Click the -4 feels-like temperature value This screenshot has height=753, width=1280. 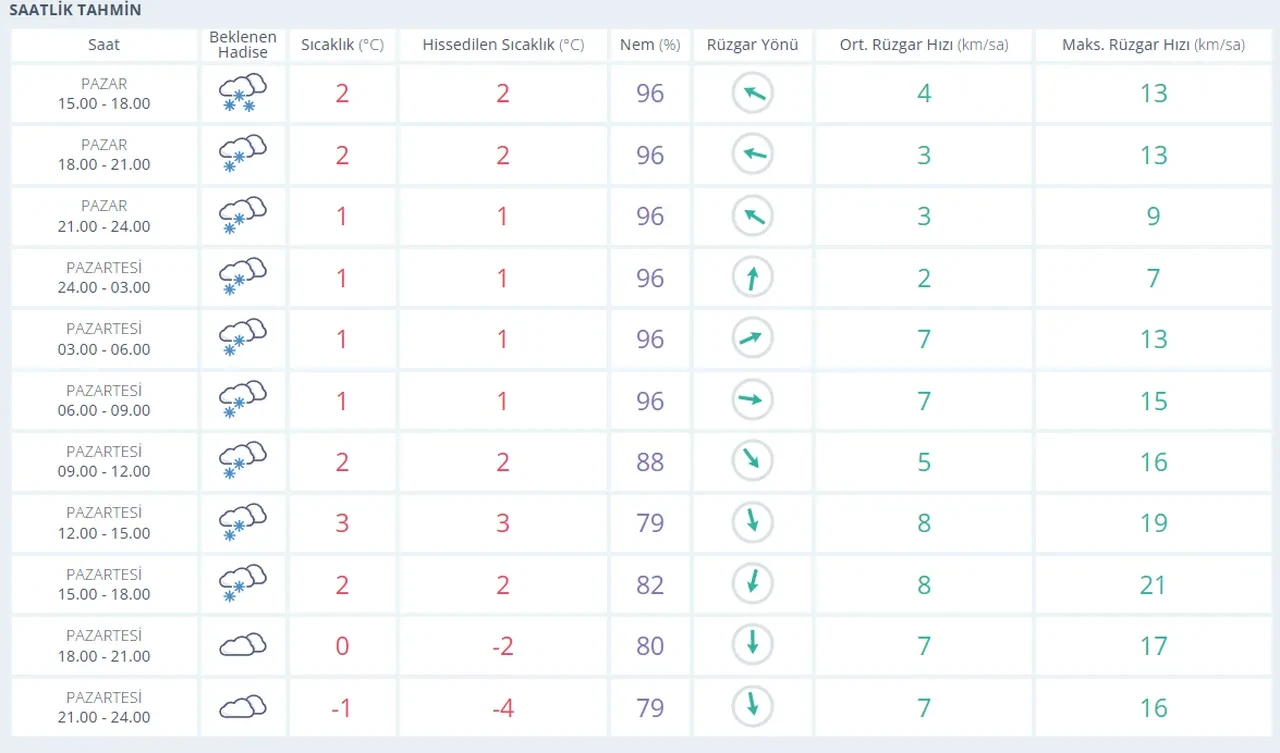tap(502, 707)
